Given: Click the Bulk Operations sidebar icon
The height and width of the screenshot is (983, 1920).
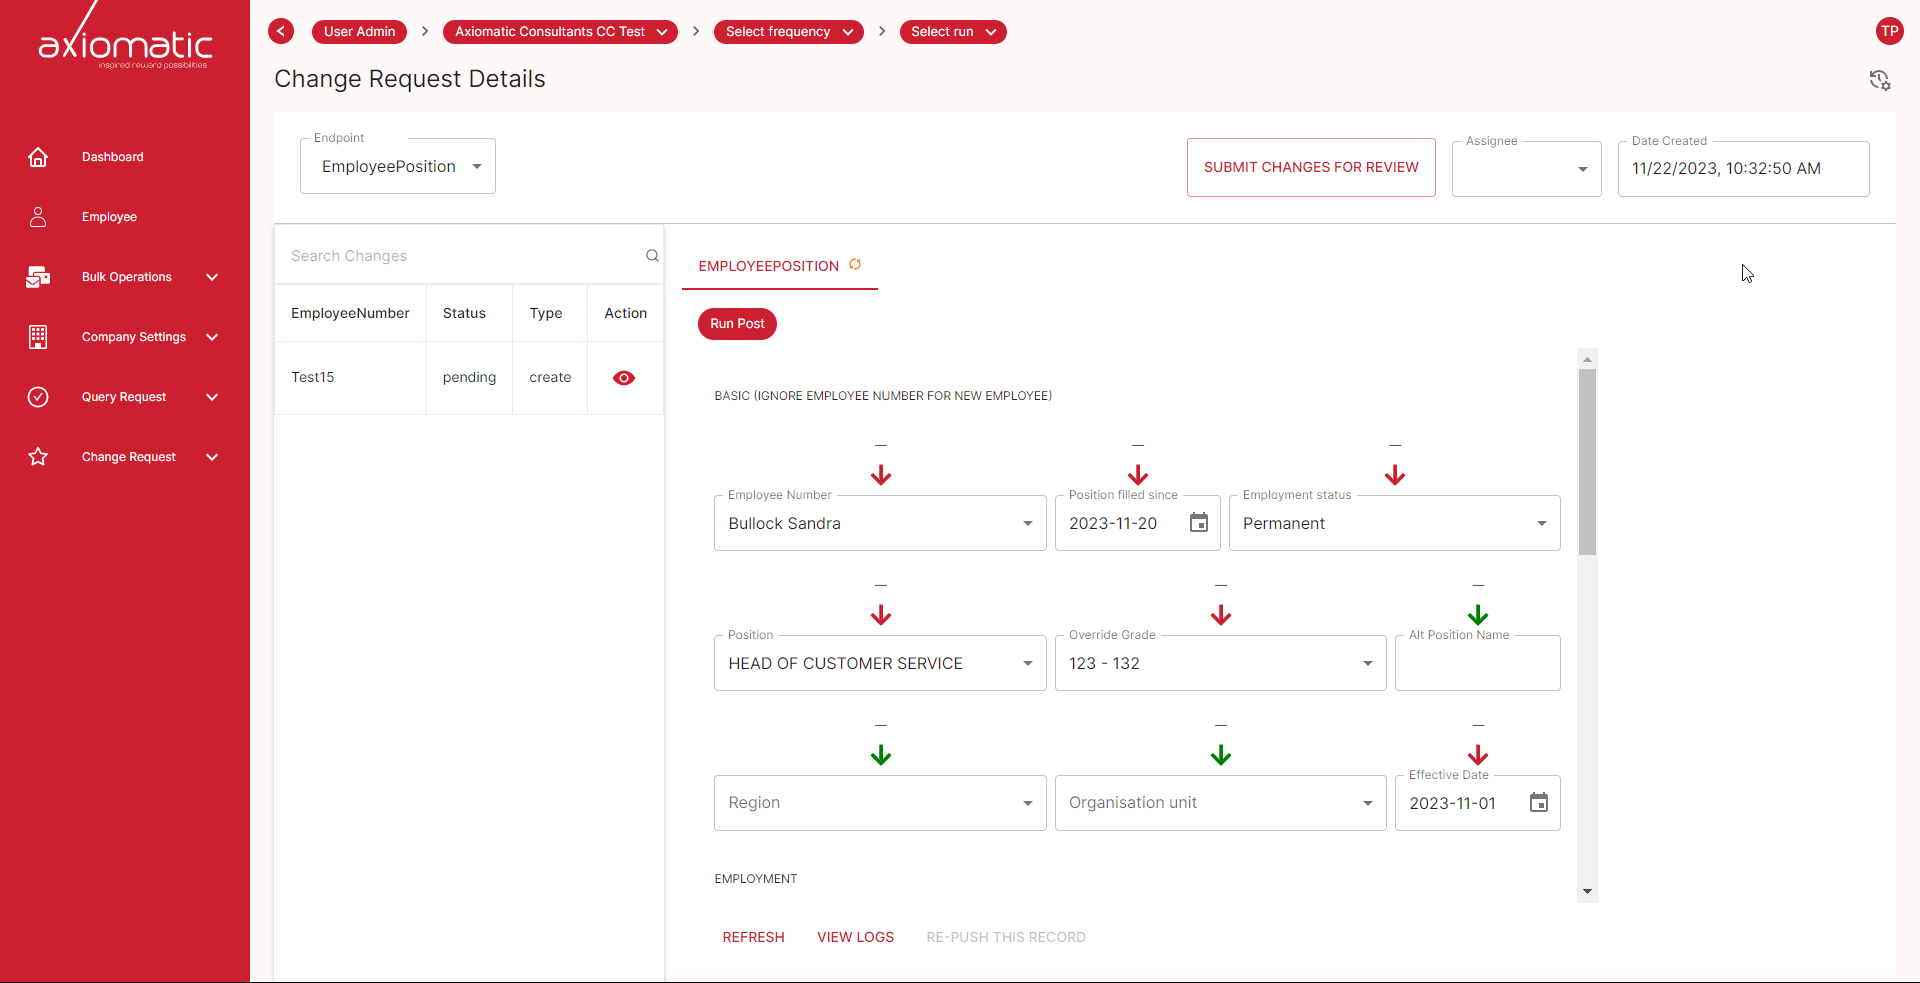Looking at the screenshot, I should tap(38, 277).
